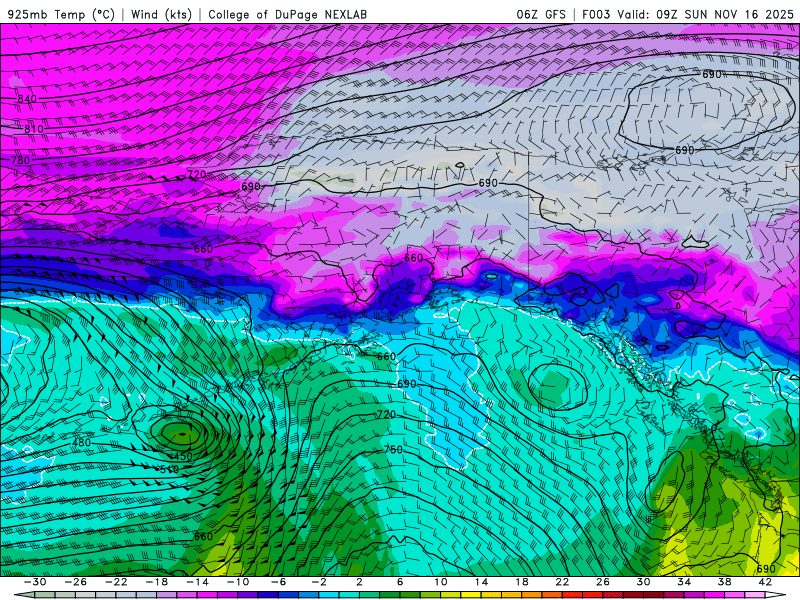Select the 840 contour label
800x600 pixels.
click(27, 99)
